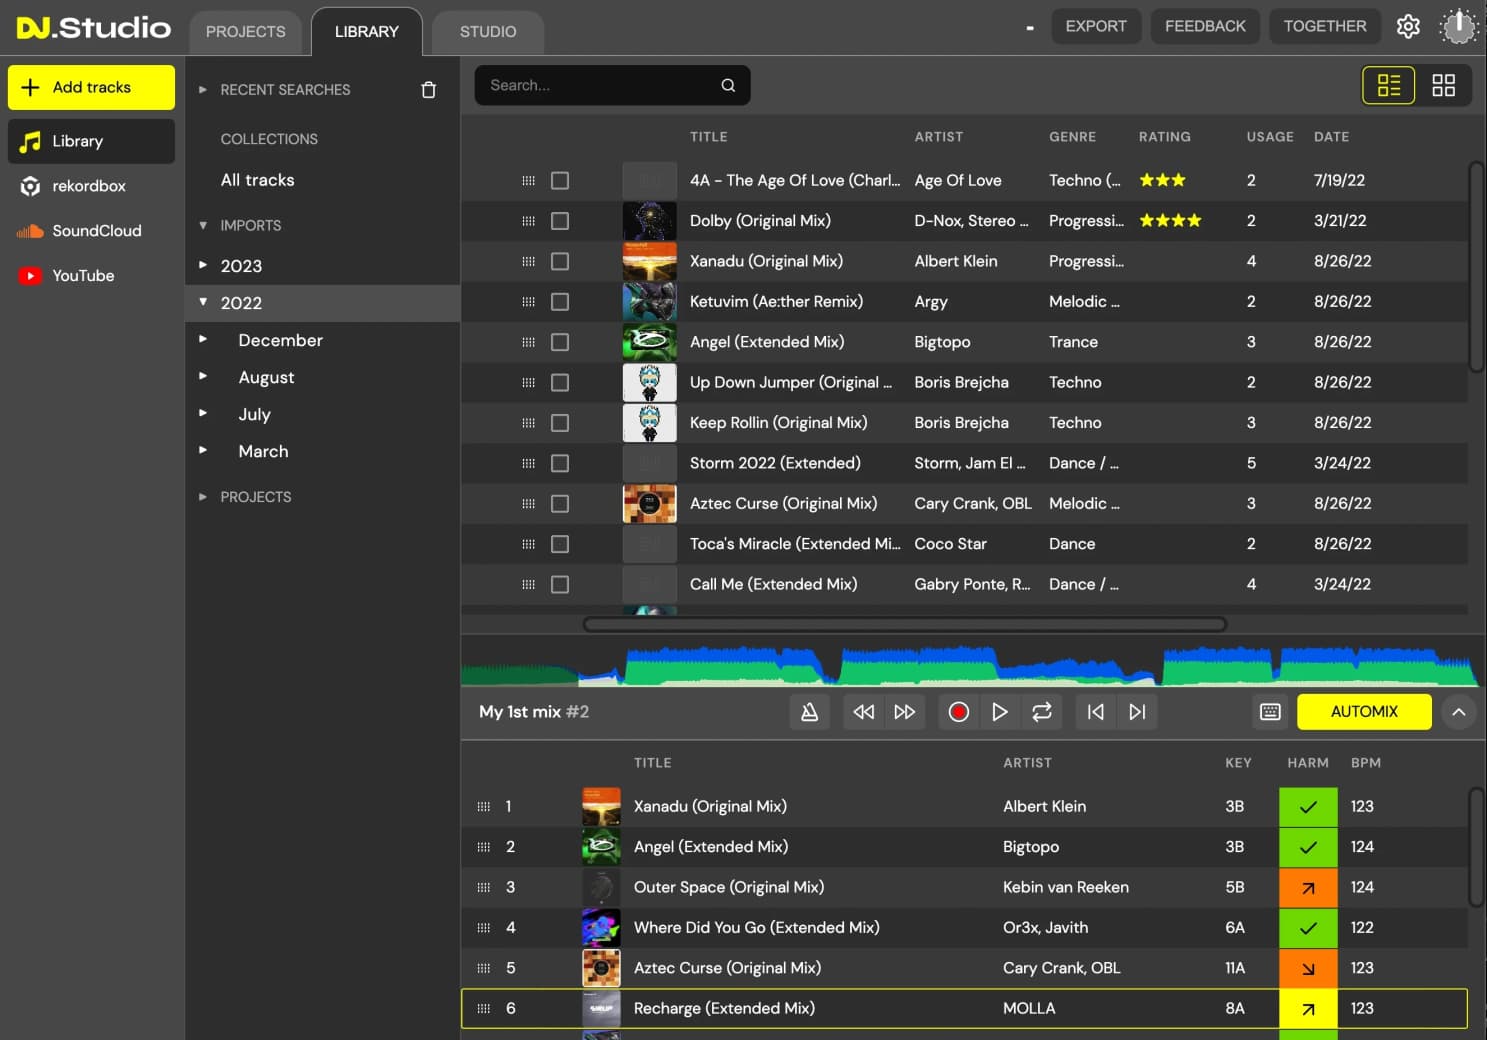Screen dimensions: 1487x1040
Task: Open the settings gear icon
Action: (1408, 27)
